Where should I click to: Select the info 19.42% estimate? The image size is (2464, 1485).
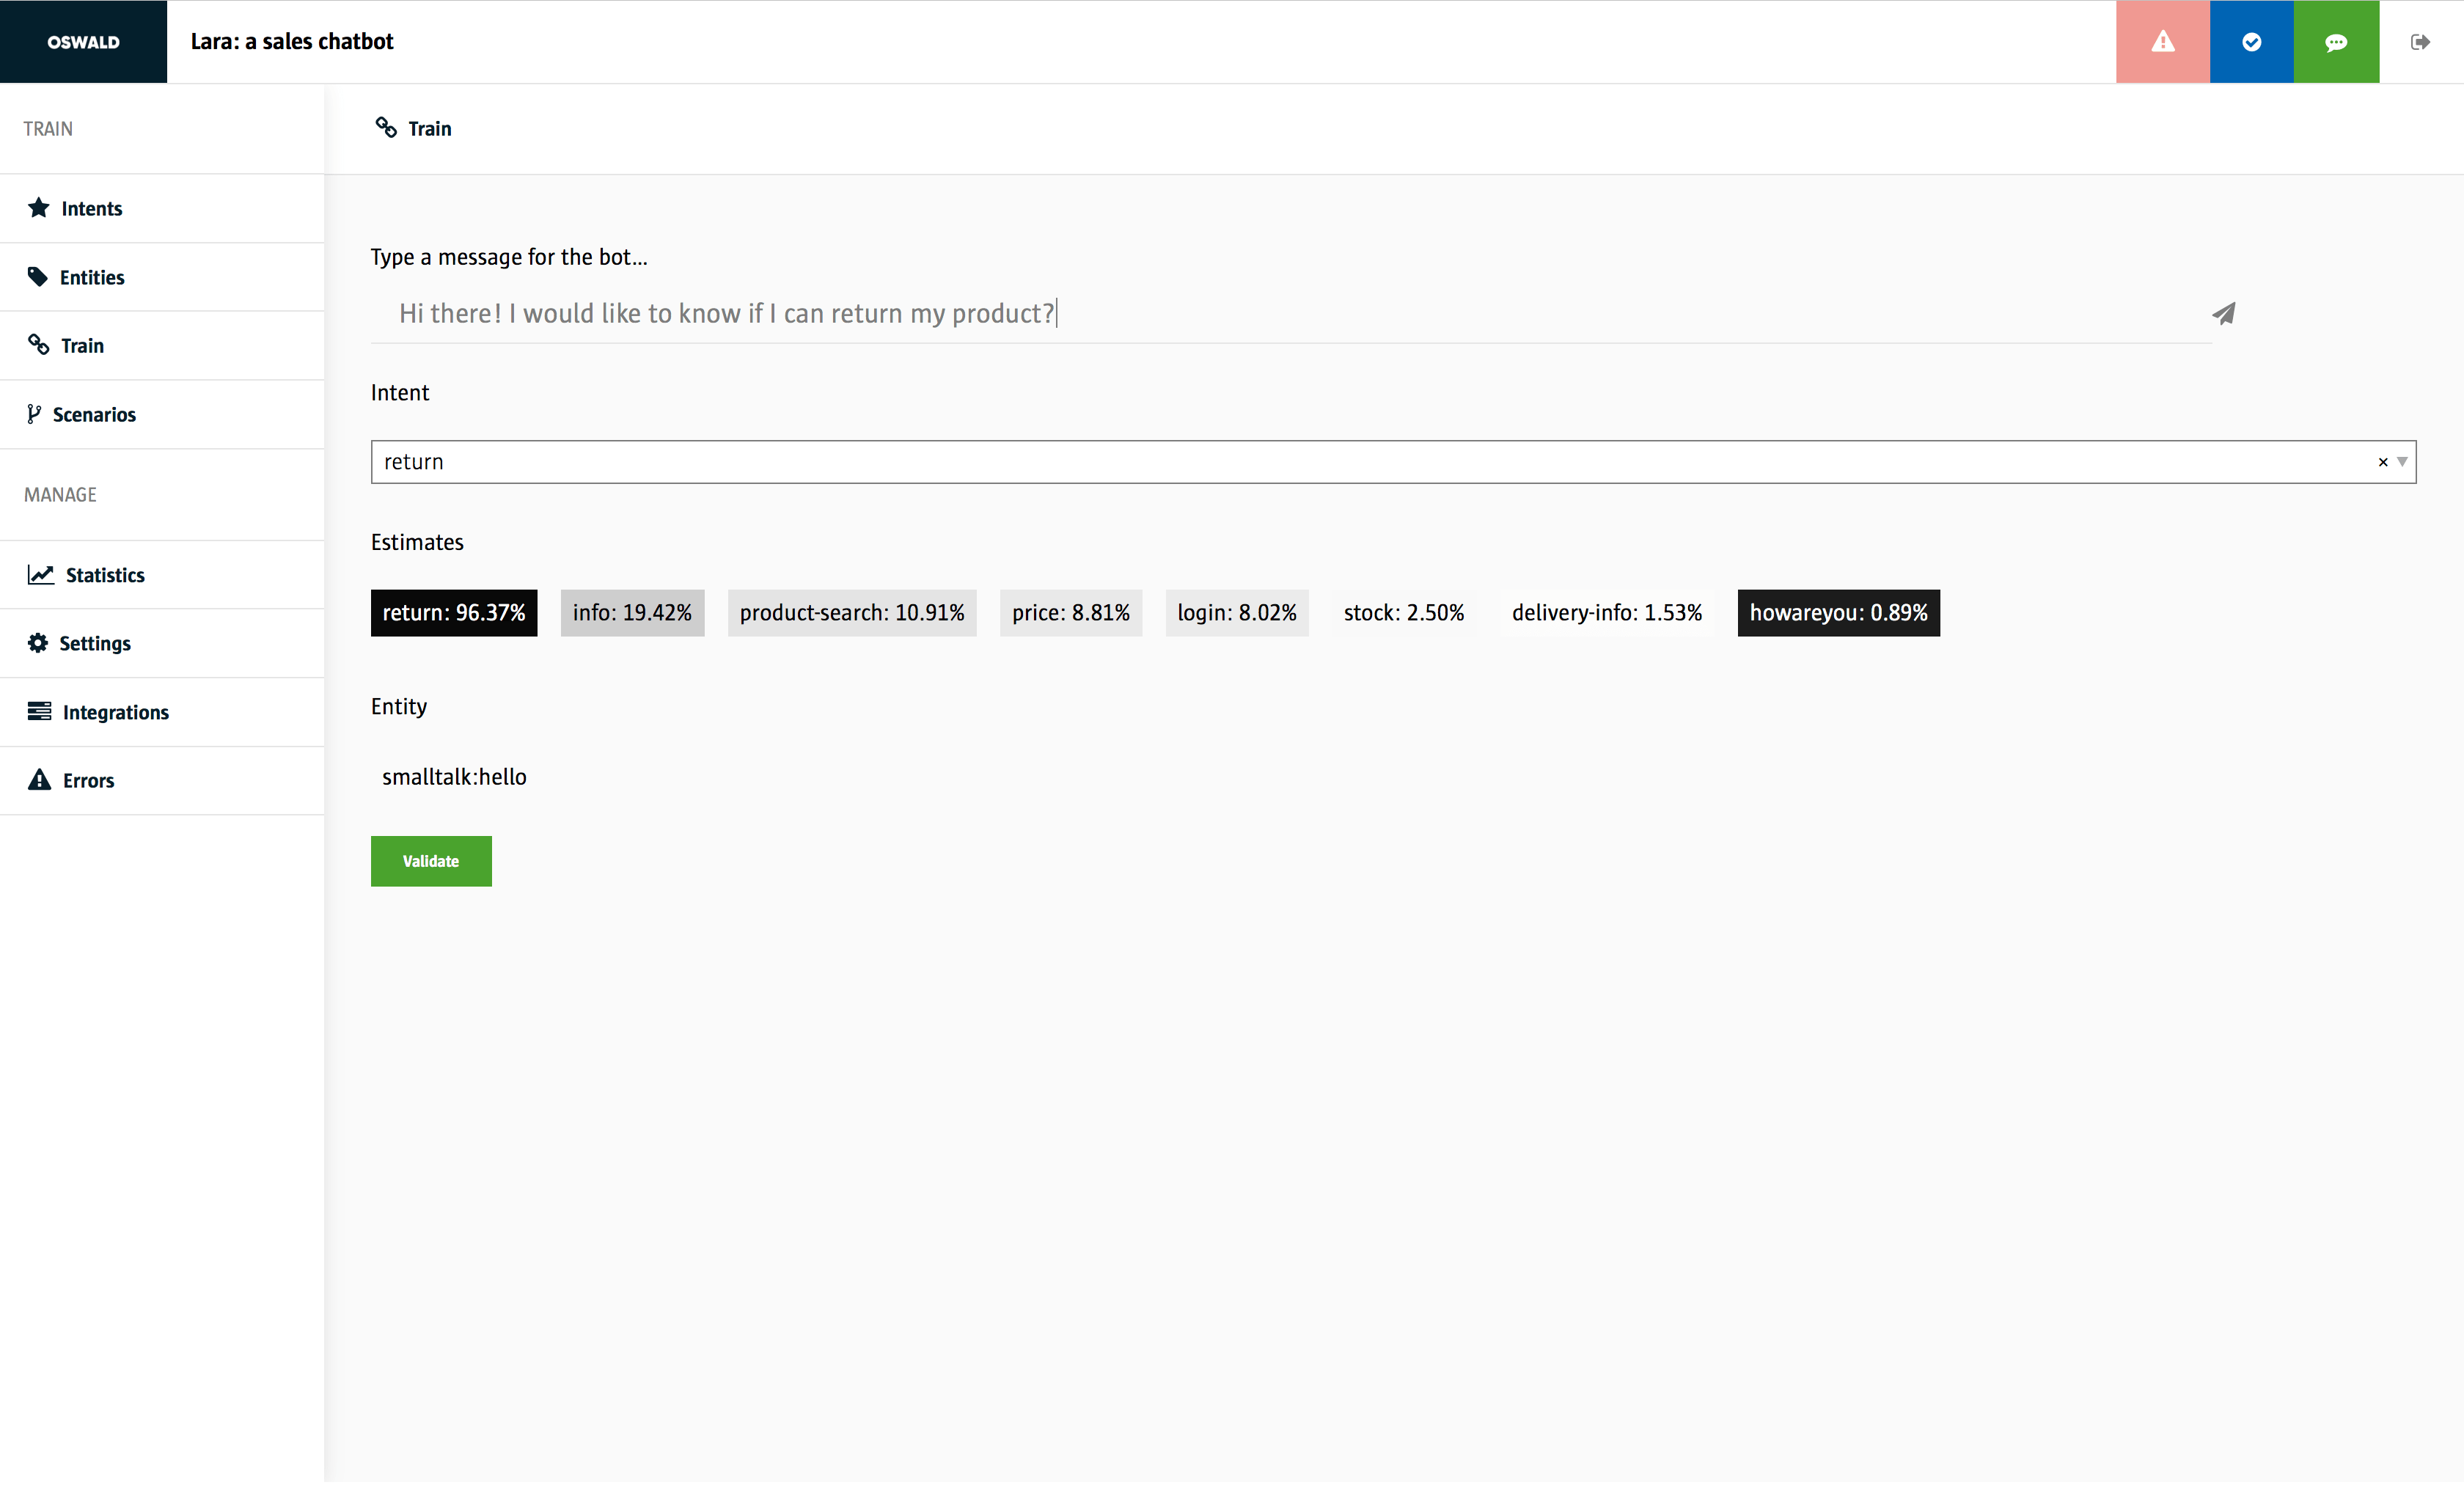click(632, 613)
